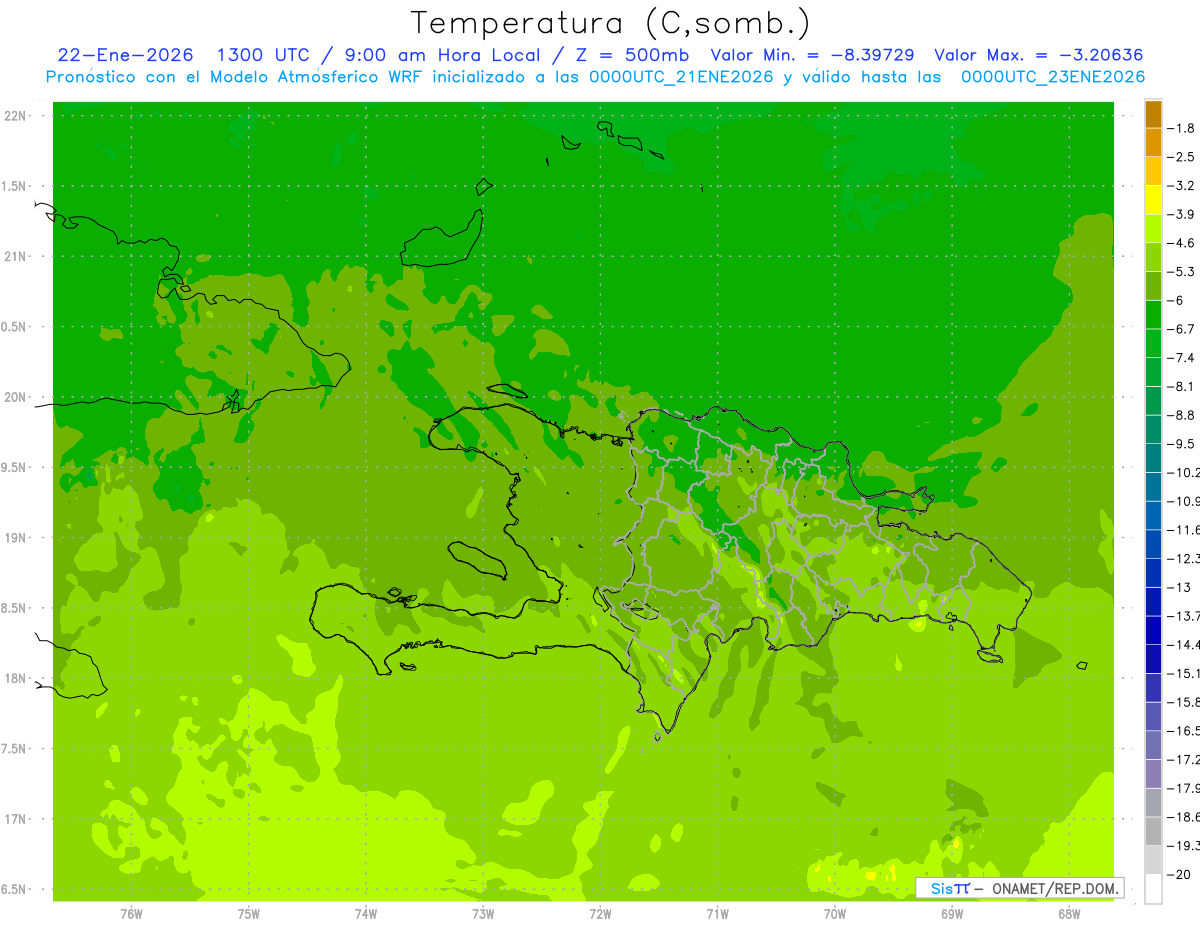Click the '70W' longitude axis label
1200x927 pixels.
click(834, 914)
